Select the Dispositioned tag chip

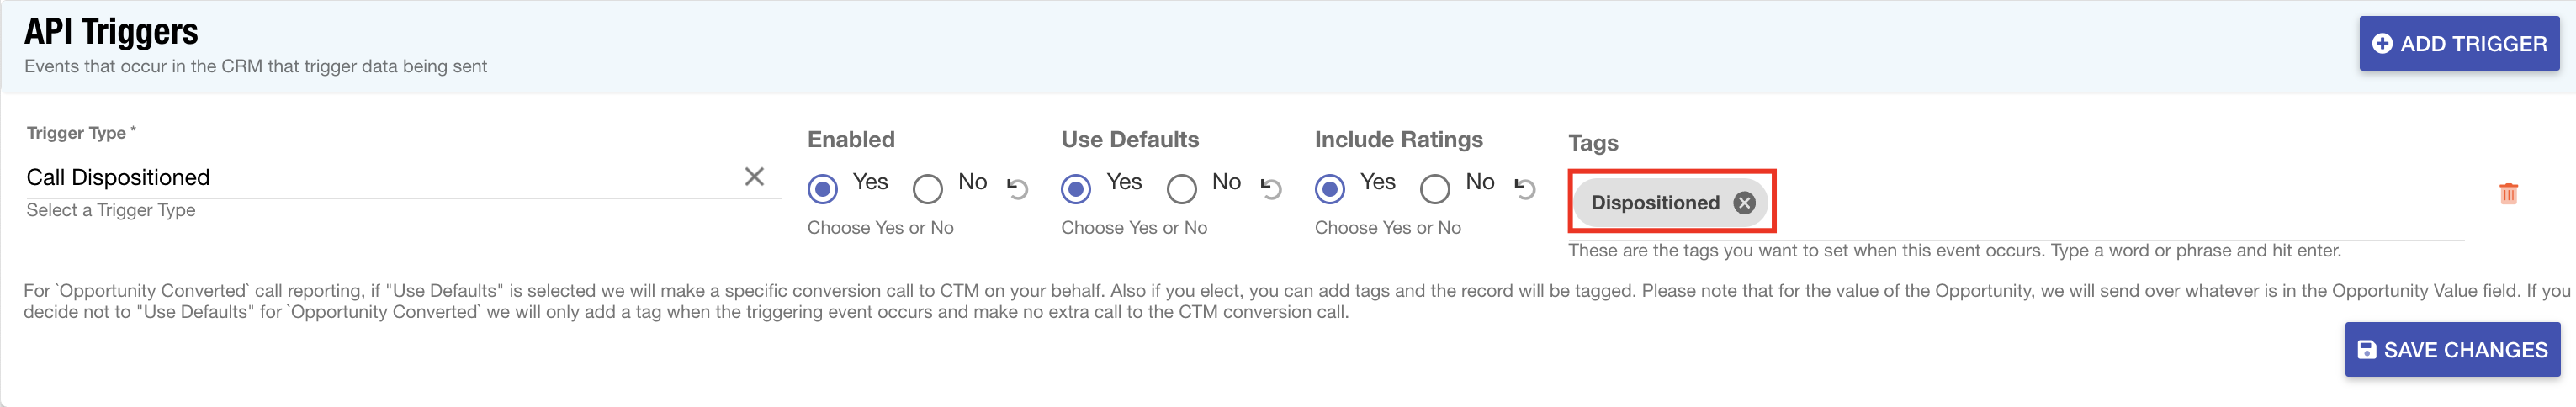[1655, 203]
